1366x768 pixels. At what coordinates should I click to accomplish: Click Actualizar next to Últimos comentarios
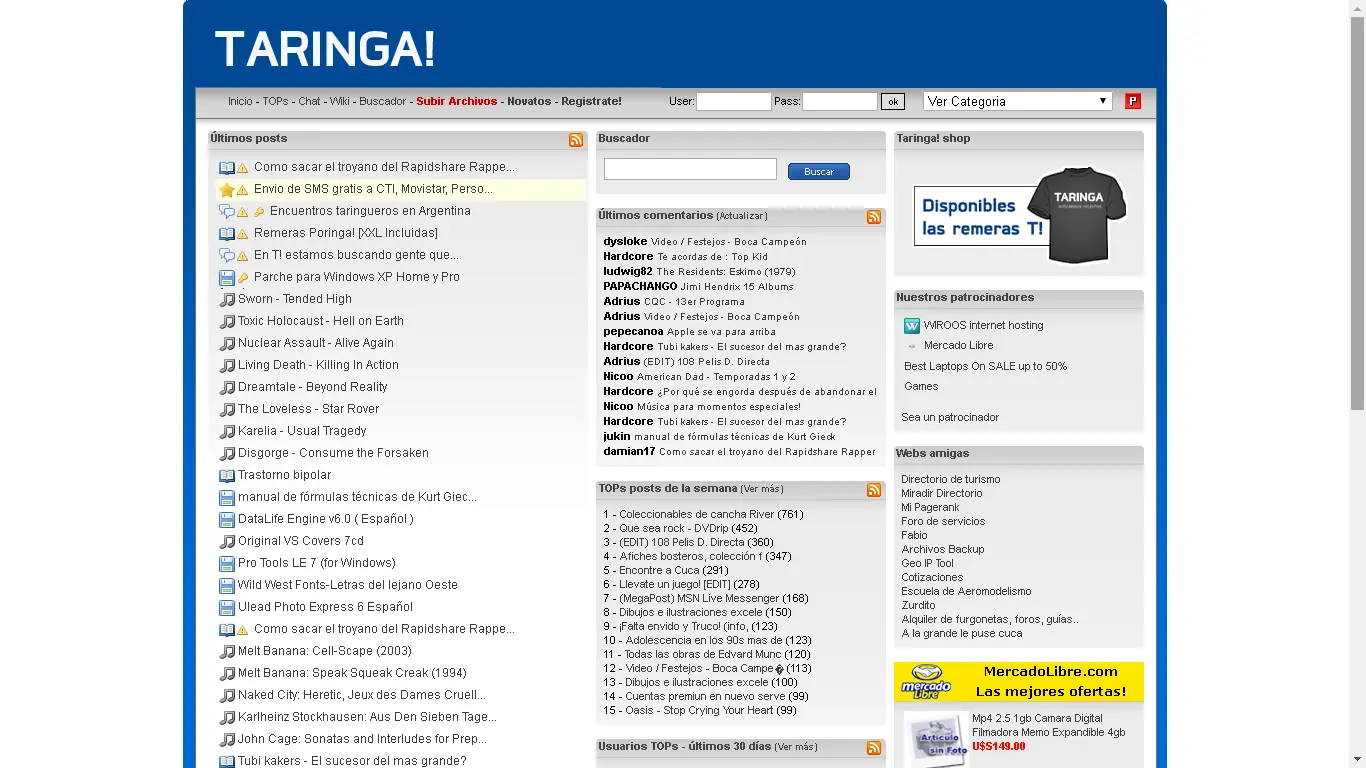coord(742,216)
